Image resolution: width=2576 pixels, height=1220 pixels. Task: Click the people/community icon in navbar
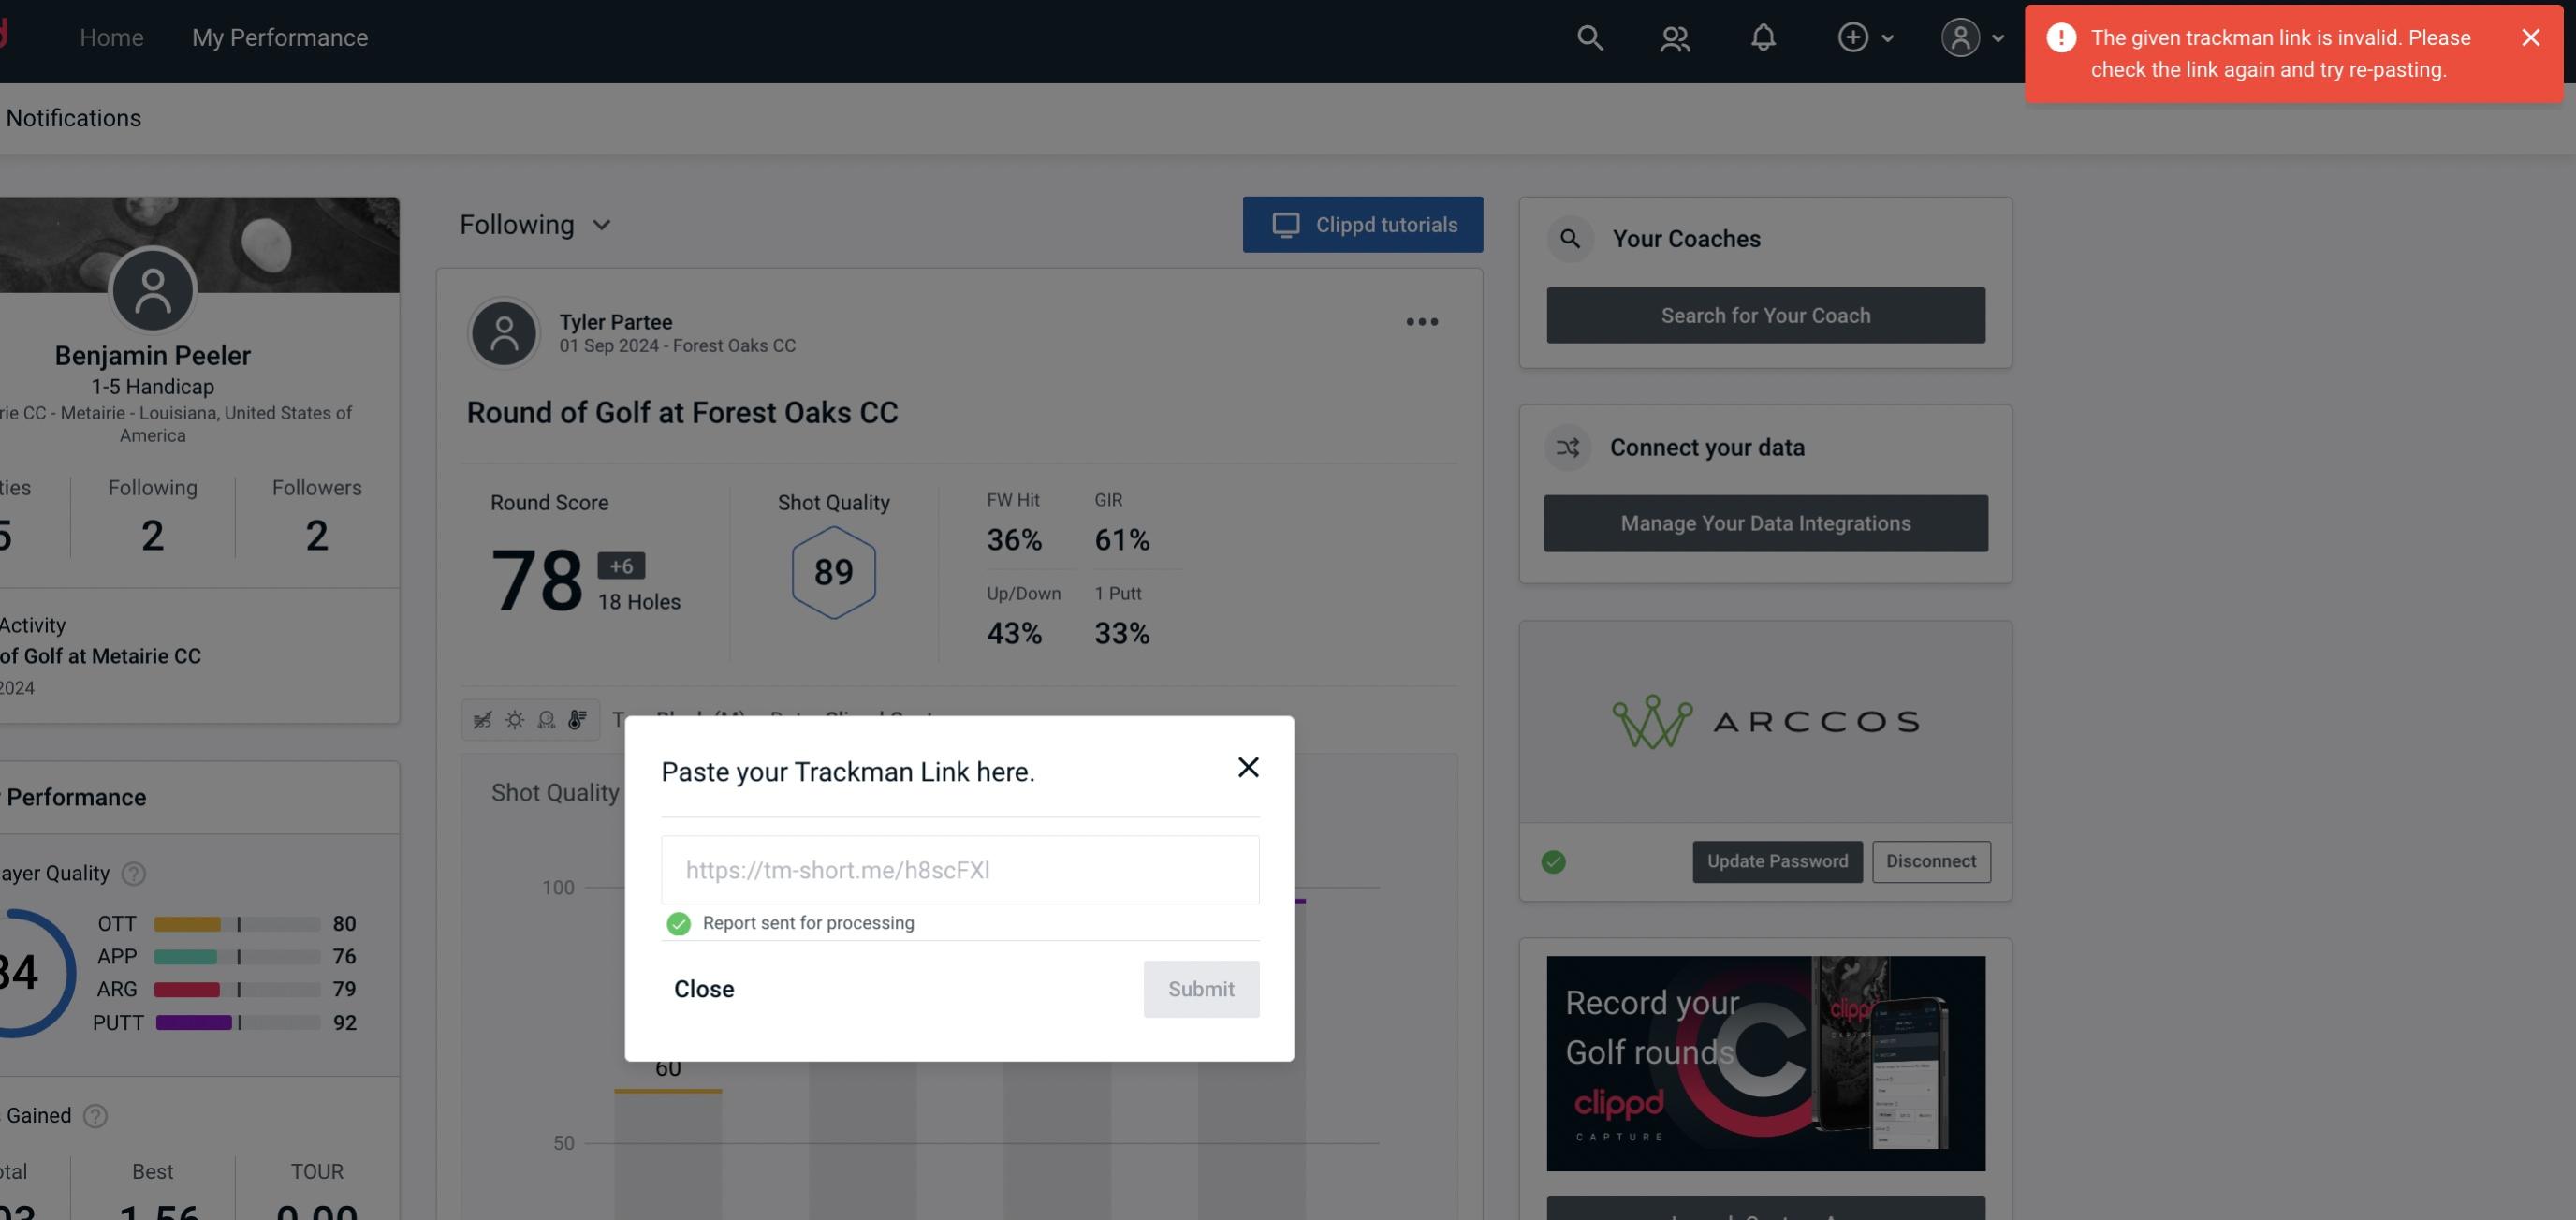1674,37
